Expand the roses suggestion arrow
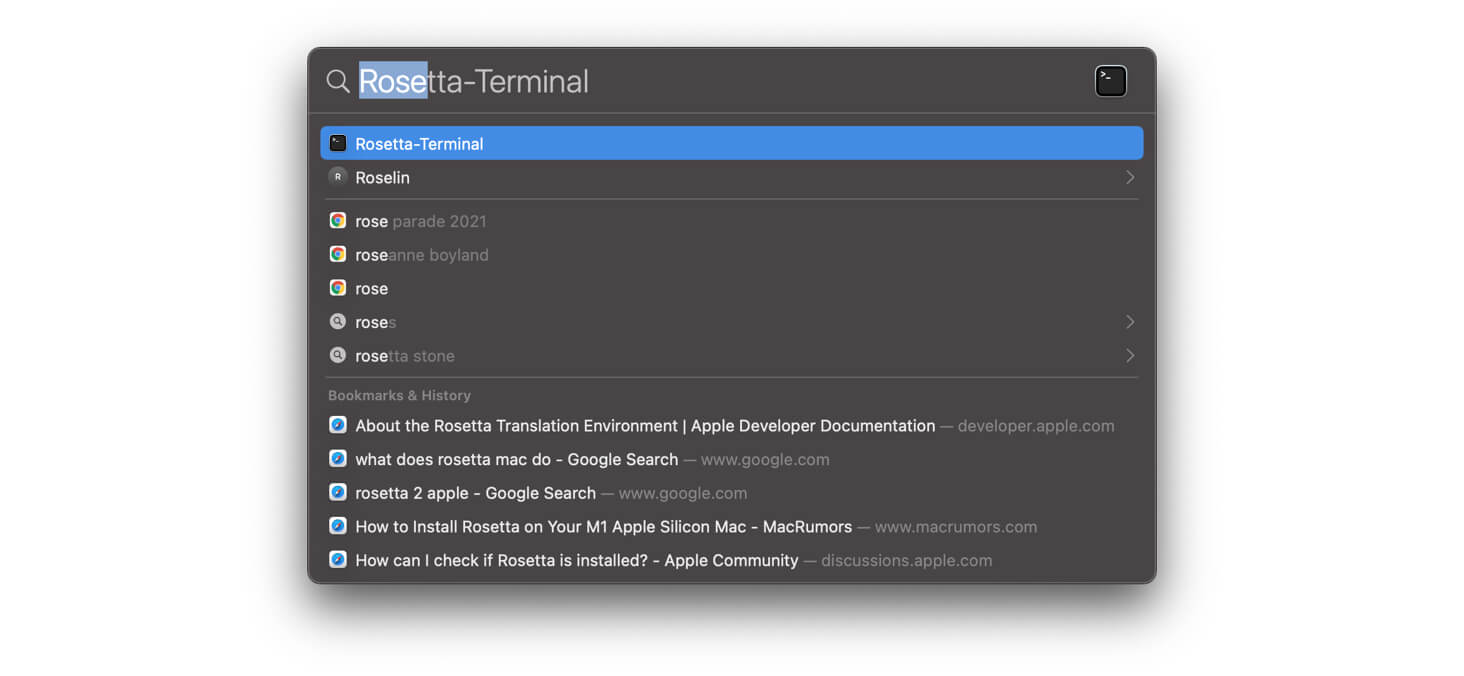The width and height of the screenshot is (1464, 676). [1129, 321]
